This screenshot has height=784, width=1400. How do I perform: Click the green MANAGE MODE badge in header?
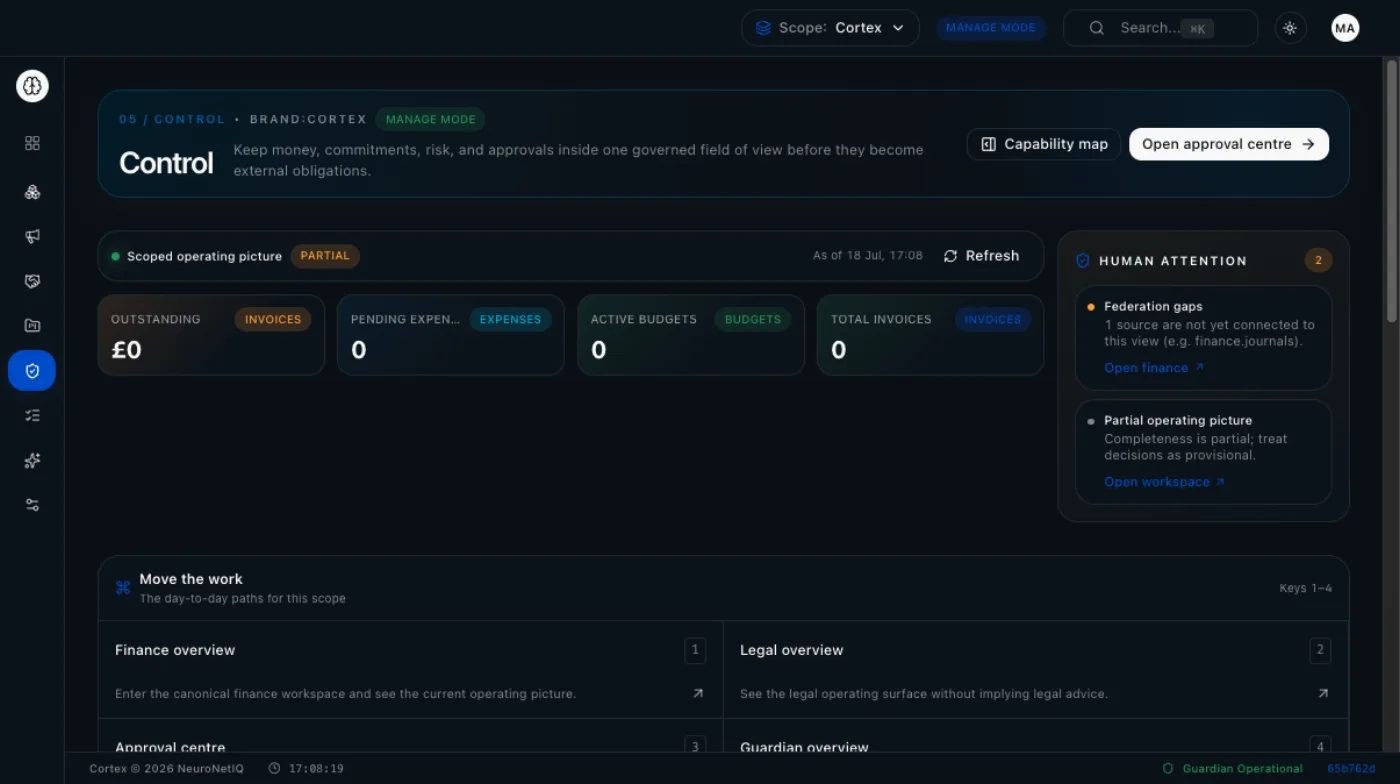coord(431,119)
